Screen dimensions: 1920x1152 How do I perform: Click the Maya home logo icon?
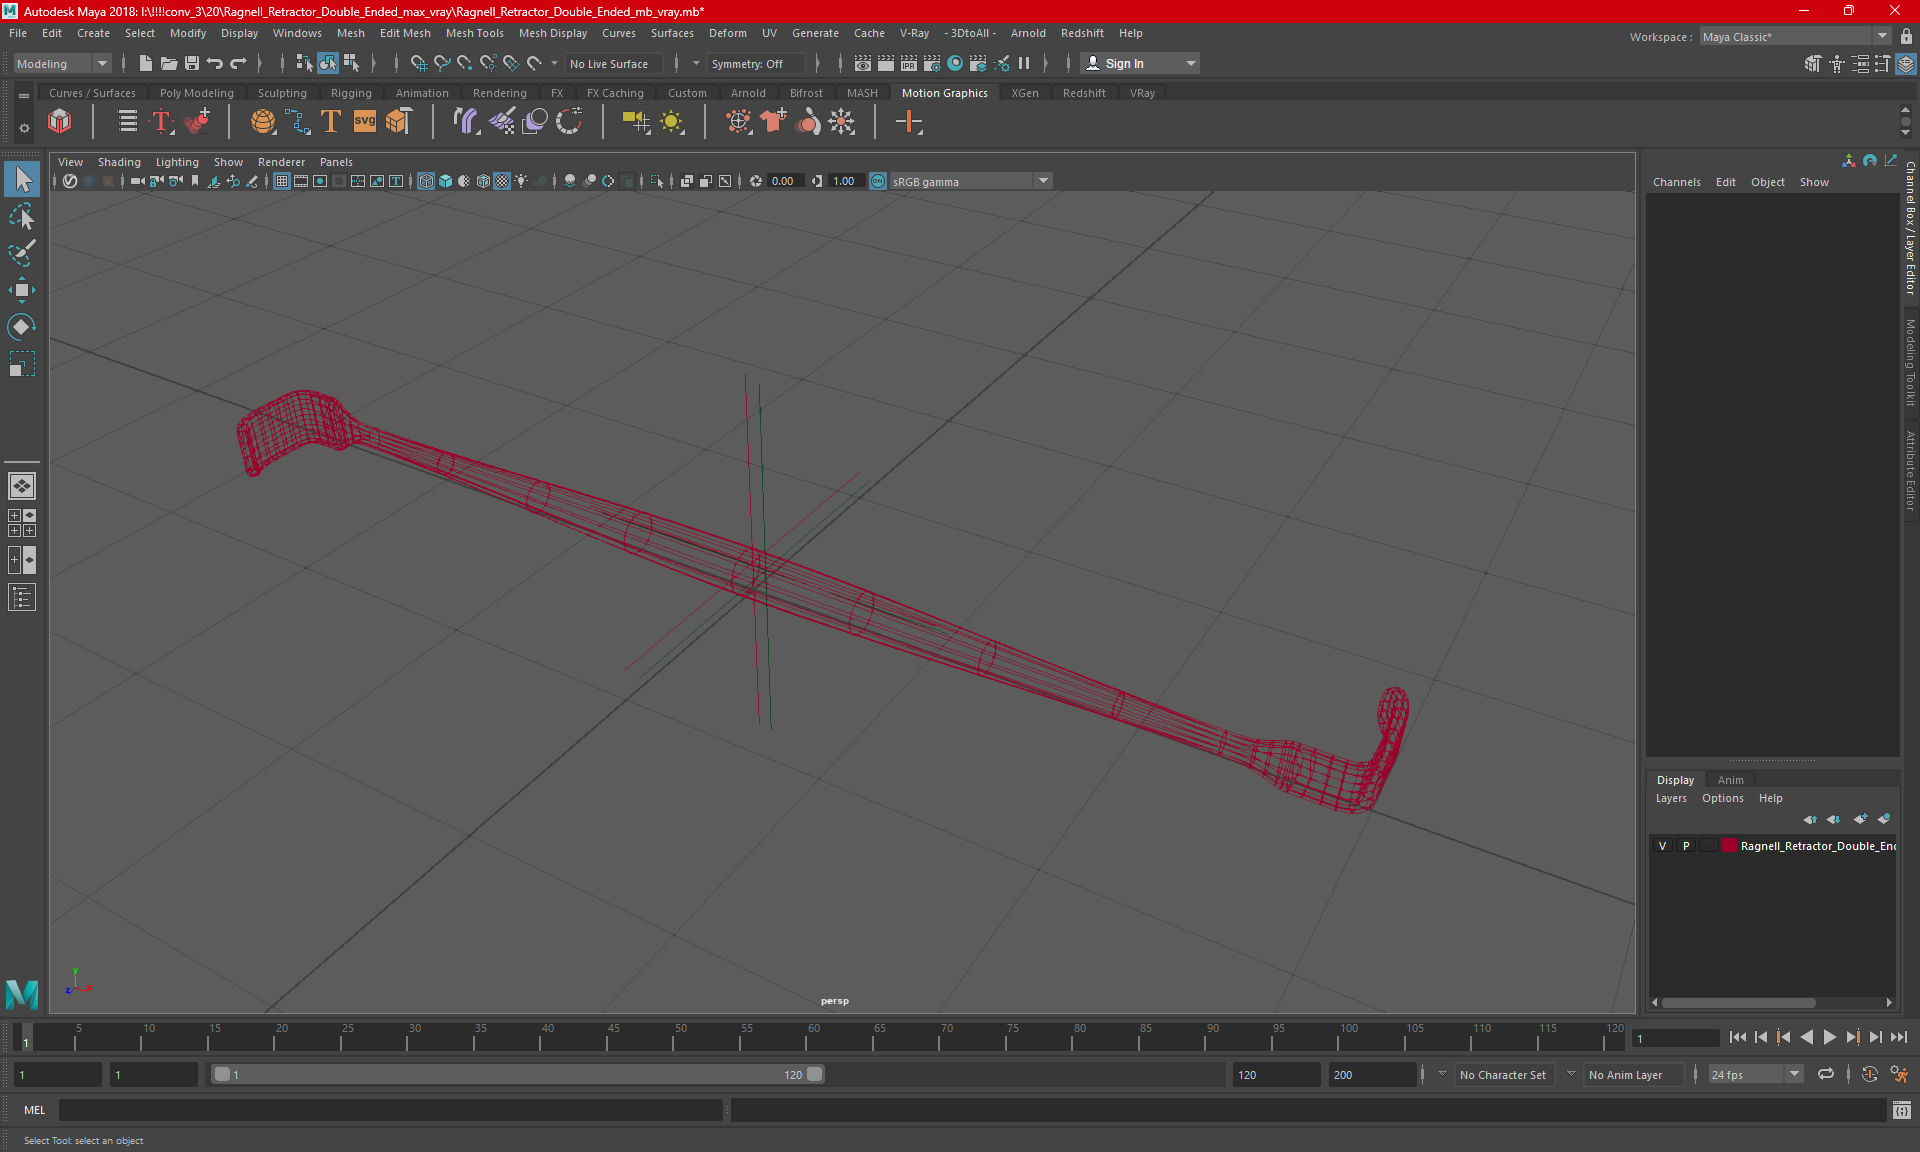[22, 994]
